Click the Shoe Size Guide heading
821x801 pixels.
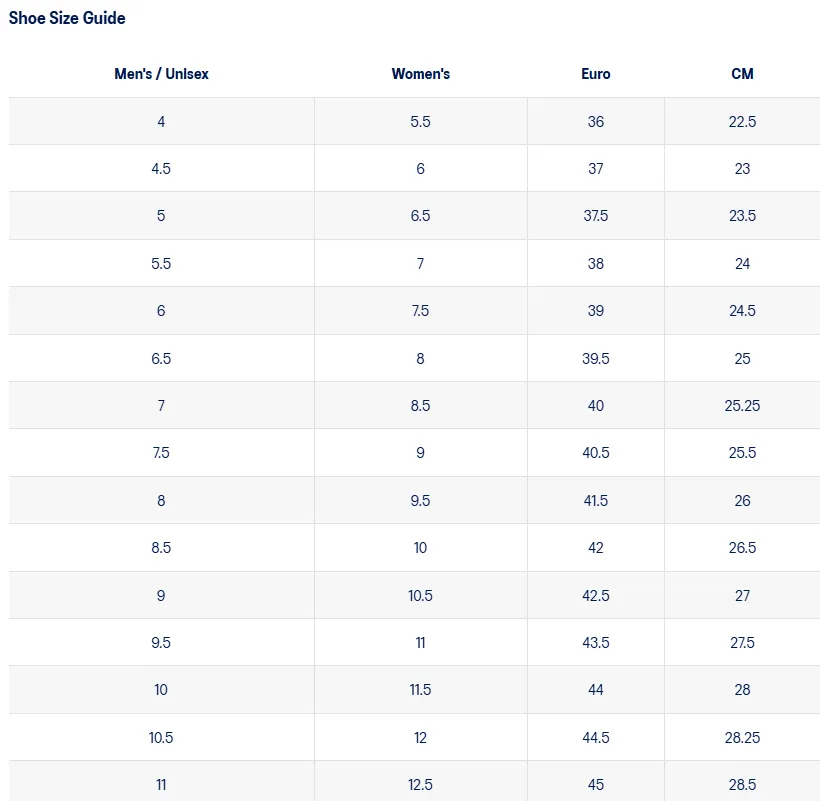click(67, 18)
